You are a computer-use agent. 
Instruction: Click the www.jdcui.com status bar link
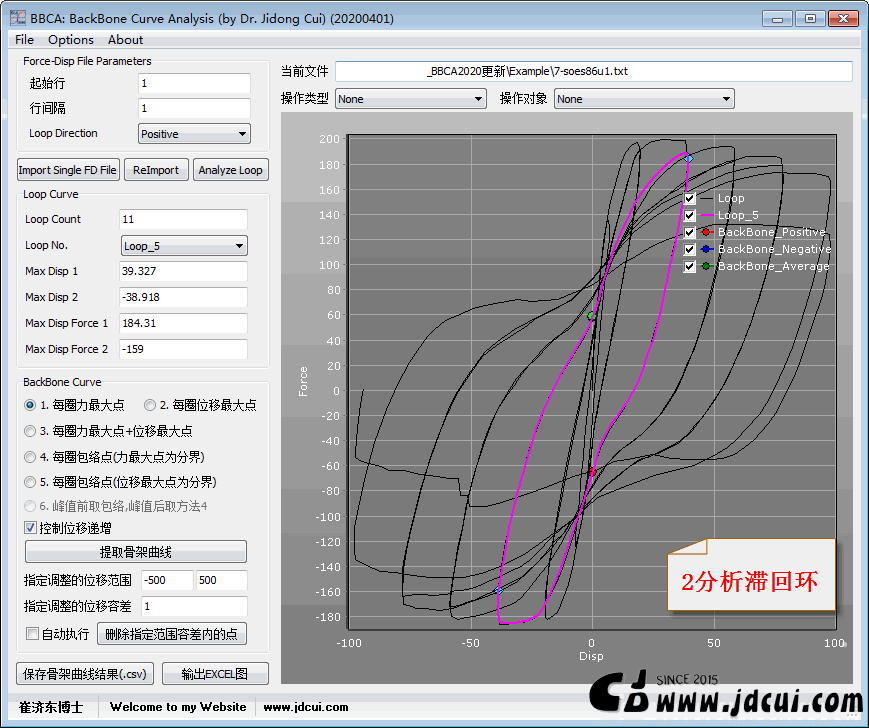[x=306, y=707]
